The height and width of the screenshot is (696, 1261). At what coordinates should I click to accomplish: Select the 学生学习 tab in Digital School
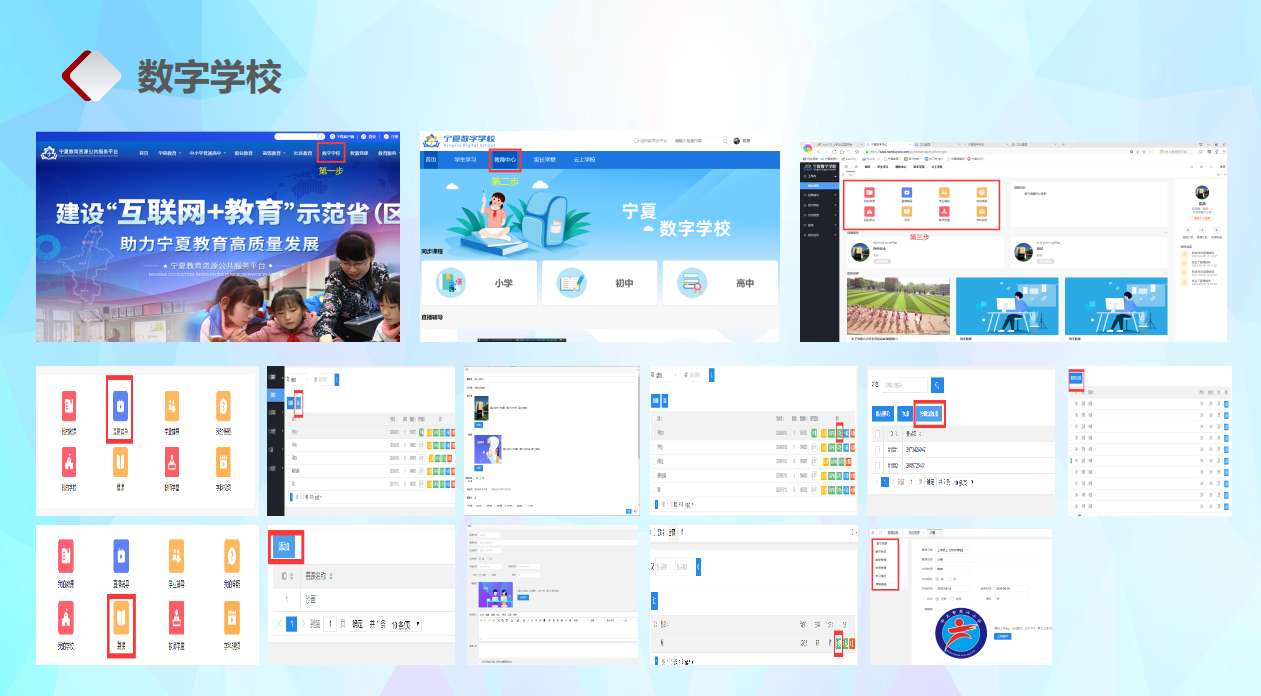[x=466, y=160]
